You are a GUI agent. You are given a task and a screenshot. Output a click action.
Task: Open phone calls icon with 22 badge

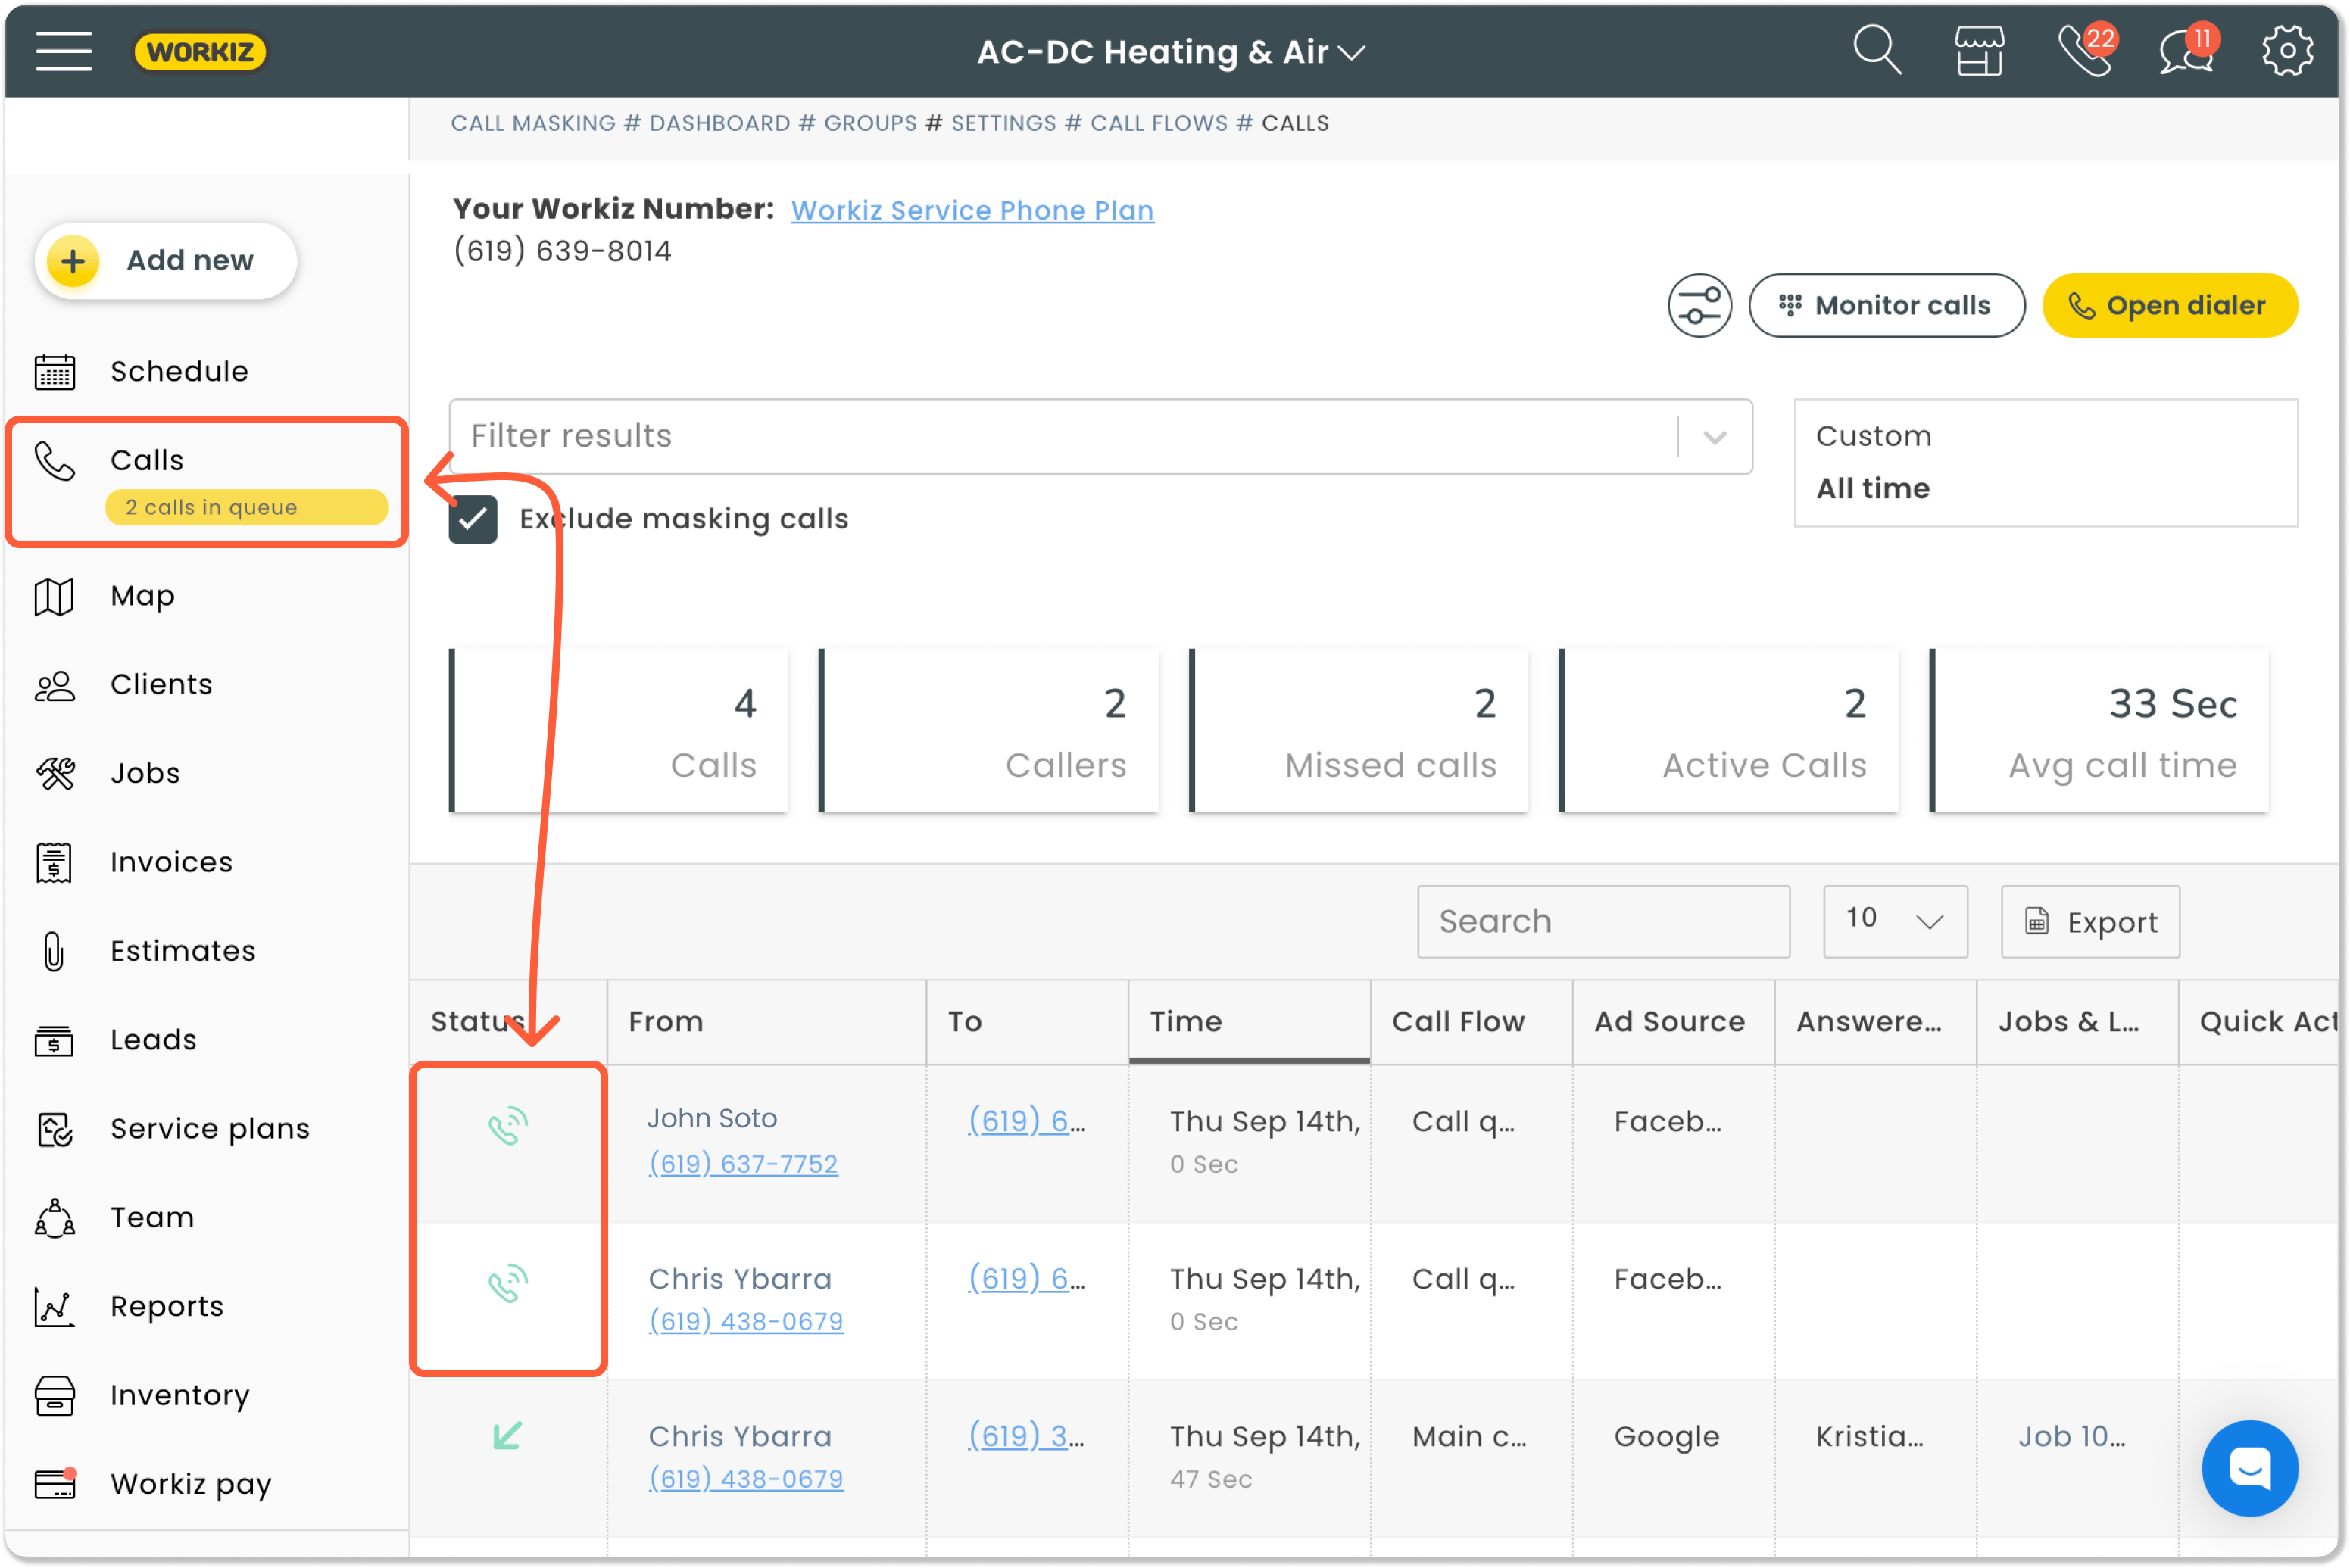pos(2085,51)
